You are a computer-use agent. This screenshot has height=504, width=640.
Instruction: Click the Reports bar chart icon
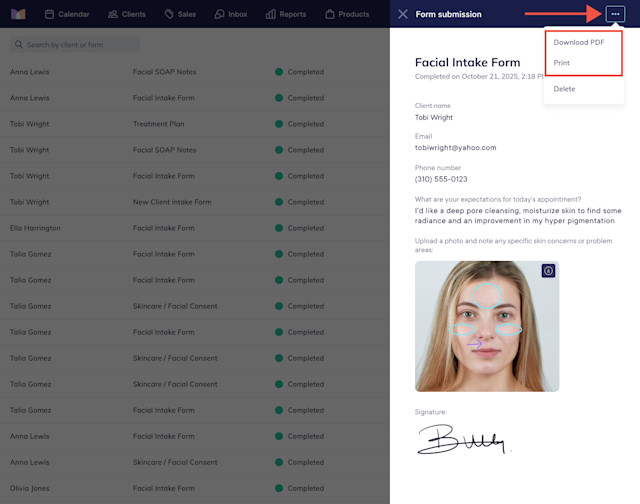coord(270,14)
